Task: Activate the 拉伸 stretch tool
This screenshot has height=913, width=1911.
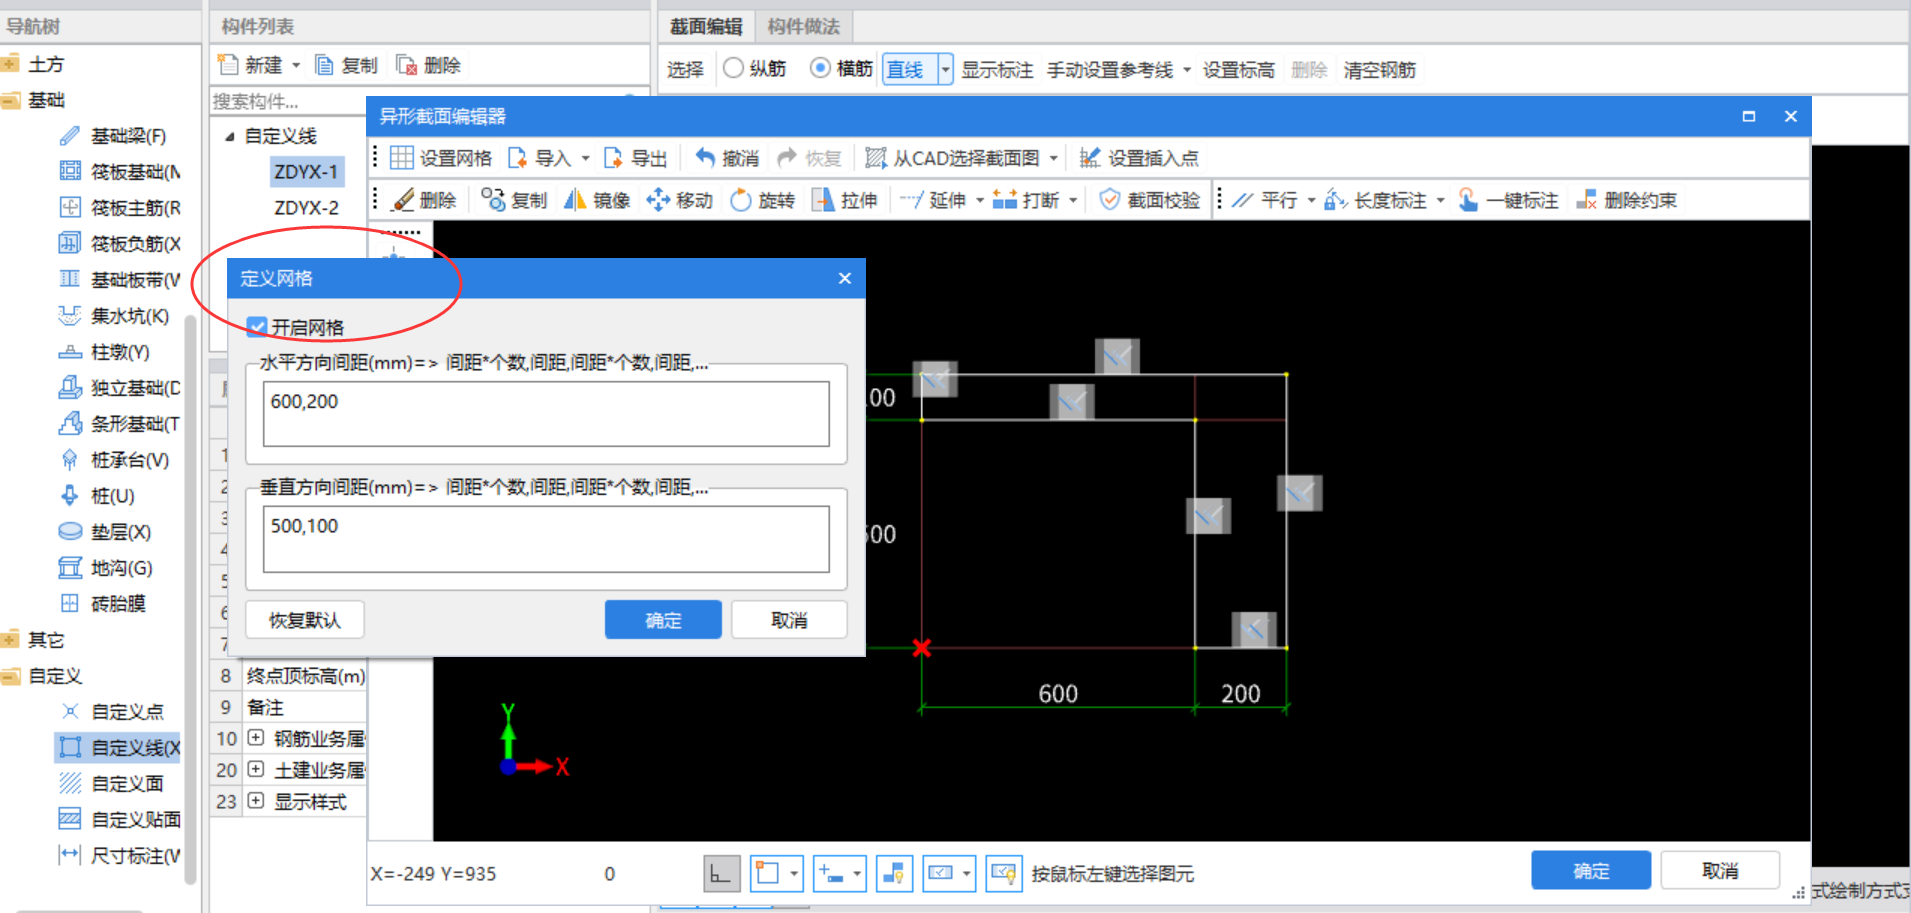Action: point(845,200)
